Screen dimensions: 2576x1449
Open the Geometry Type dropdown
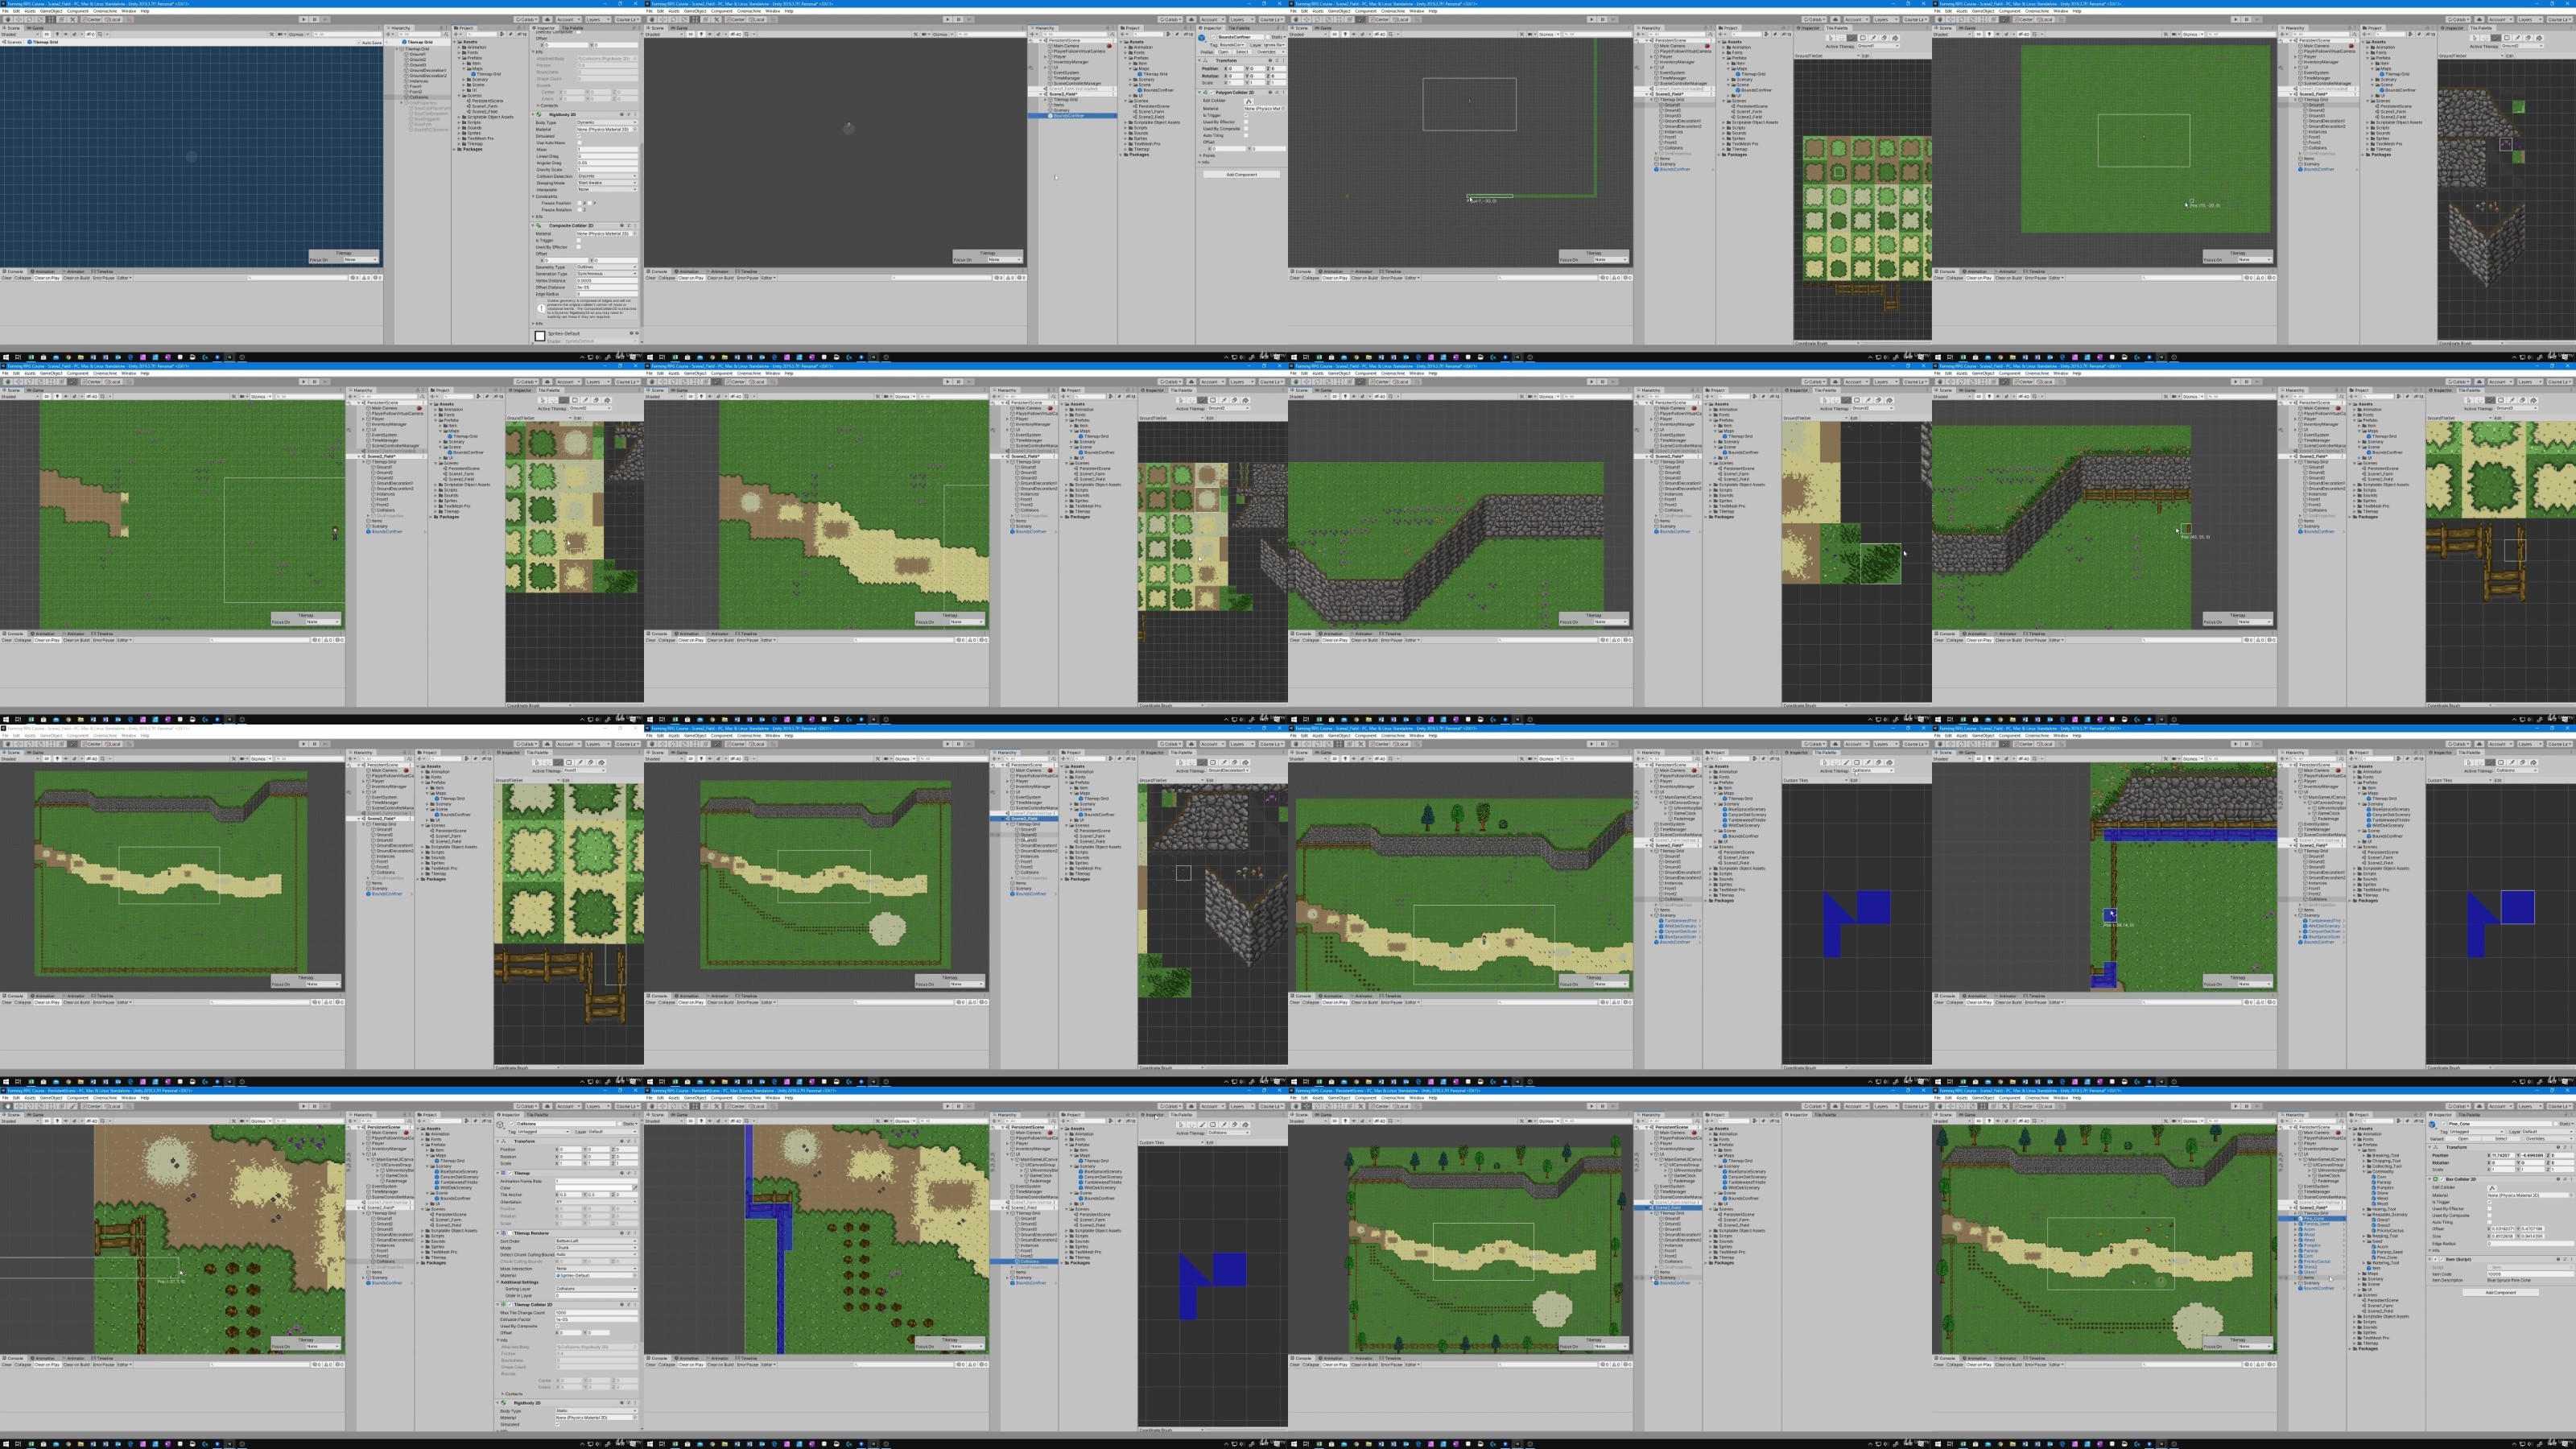click(606, 267)
